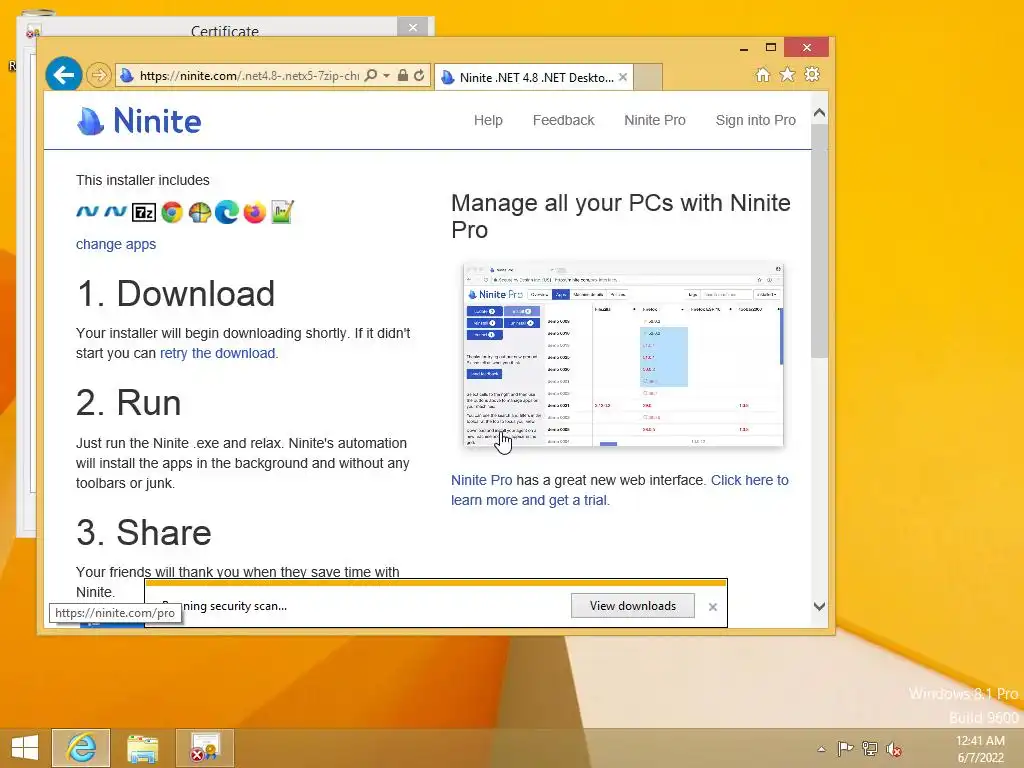The image size is (1024, 768).
Task: Click the View downloads button
Action: (x=633, y=605)
